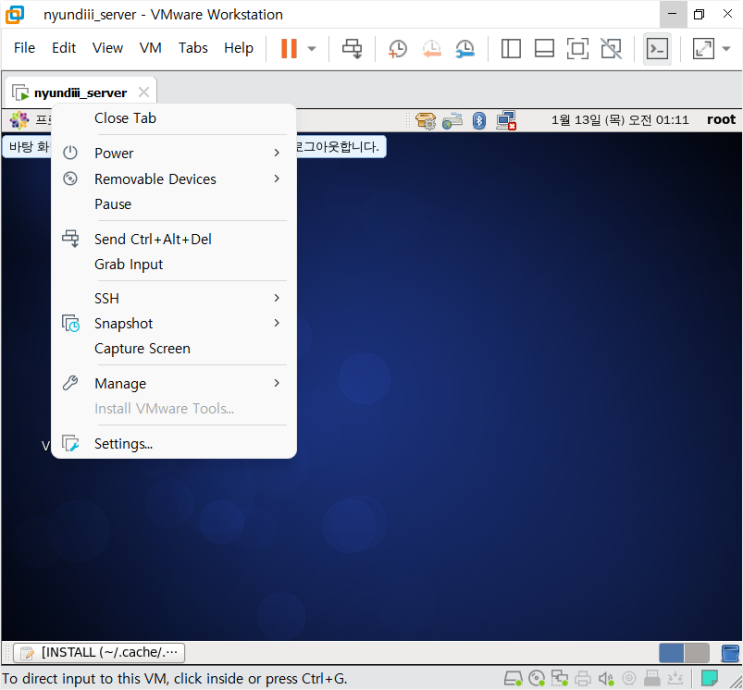Viewport: 743px width, 690px height.
Task: Select Pause from the context menu
Action: [x=173, y=204]
